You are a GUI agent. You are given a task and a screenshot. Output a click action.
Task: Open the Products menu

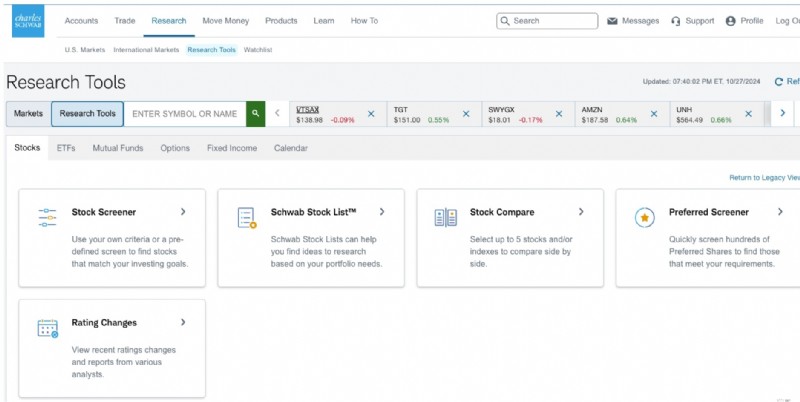281,21
